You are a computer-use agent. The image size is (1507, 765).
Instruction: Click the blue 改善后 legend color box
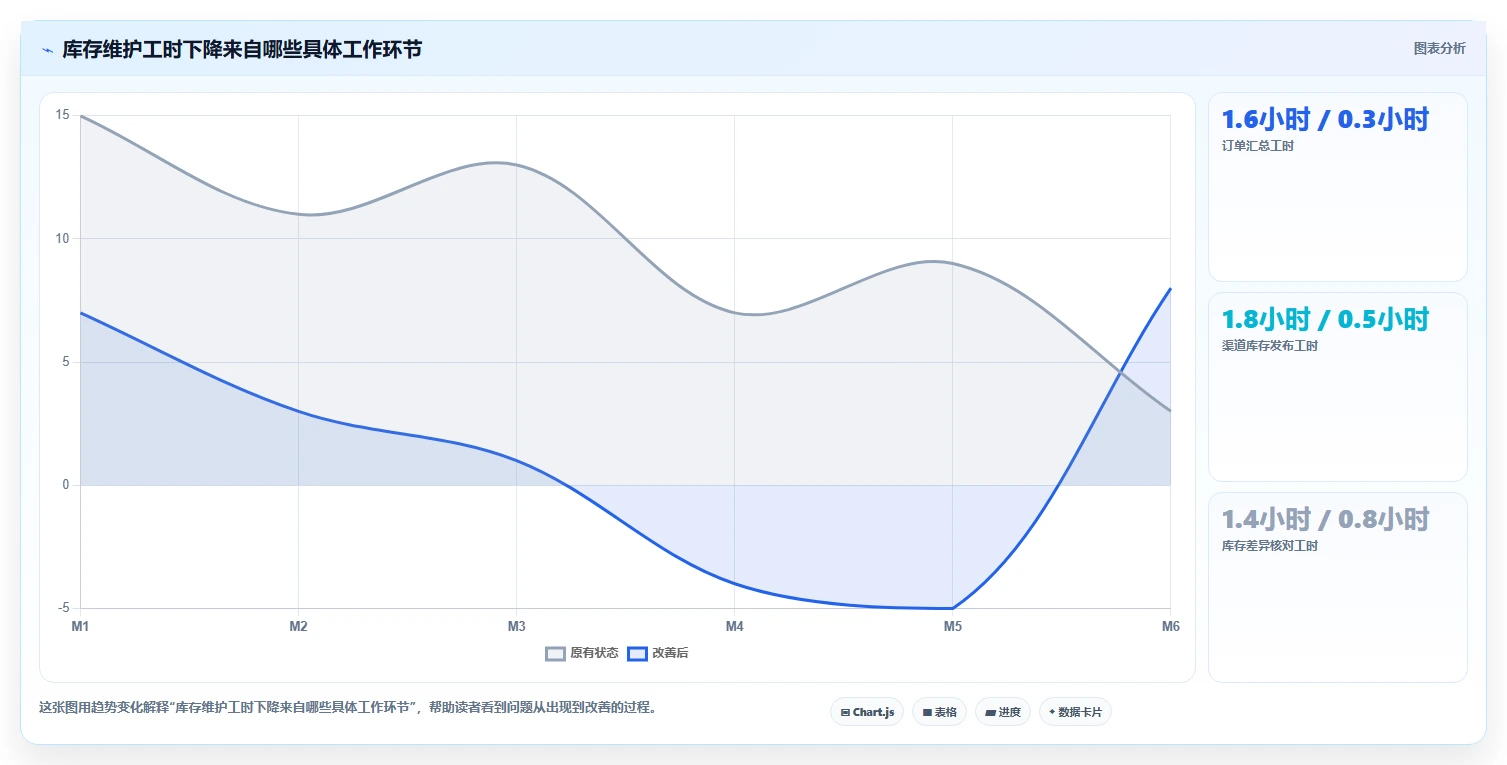[x=637, y=653]
